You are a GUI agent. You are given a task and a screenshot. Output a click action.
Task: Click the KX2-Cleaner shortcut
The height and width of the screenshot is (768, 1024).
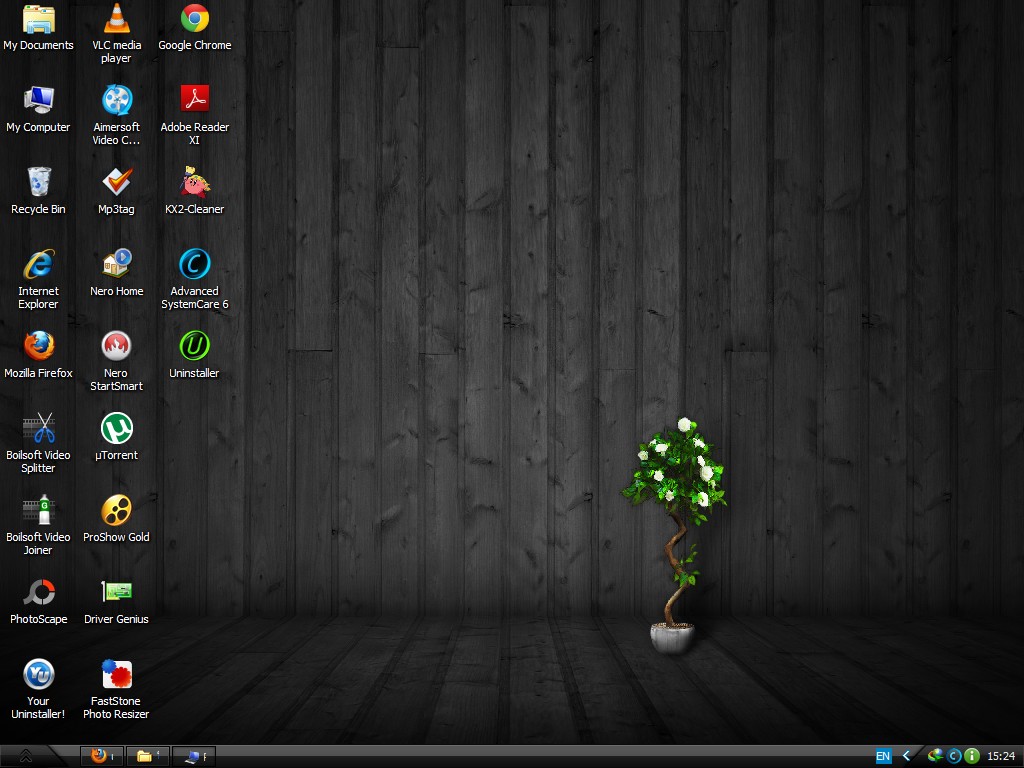tap(194, 182)
